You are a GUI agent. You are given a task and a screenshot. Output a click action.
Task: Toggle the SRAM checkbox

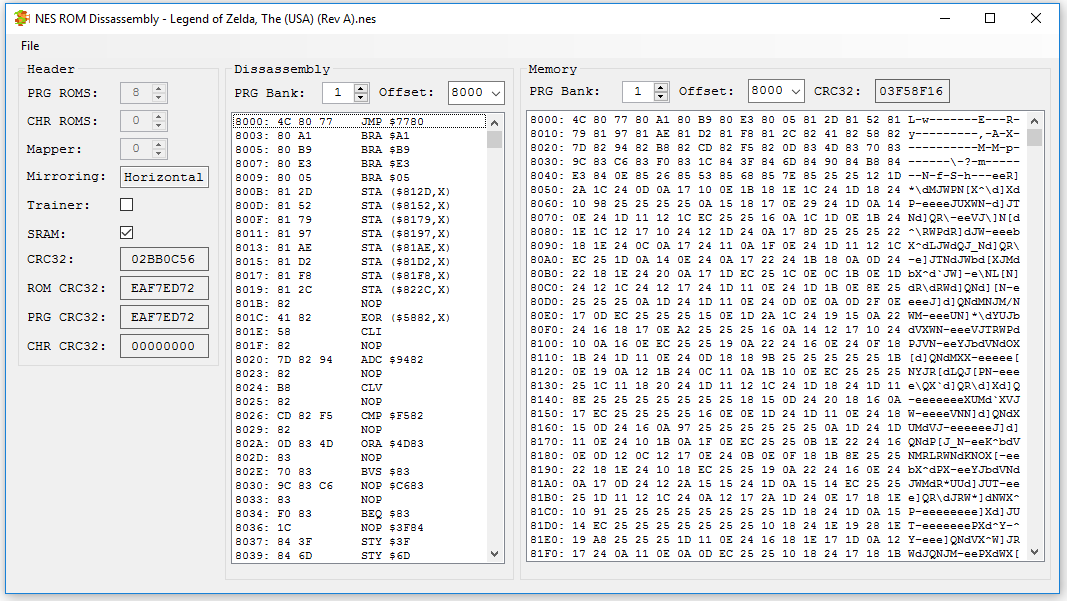click(x=127, y=233)
